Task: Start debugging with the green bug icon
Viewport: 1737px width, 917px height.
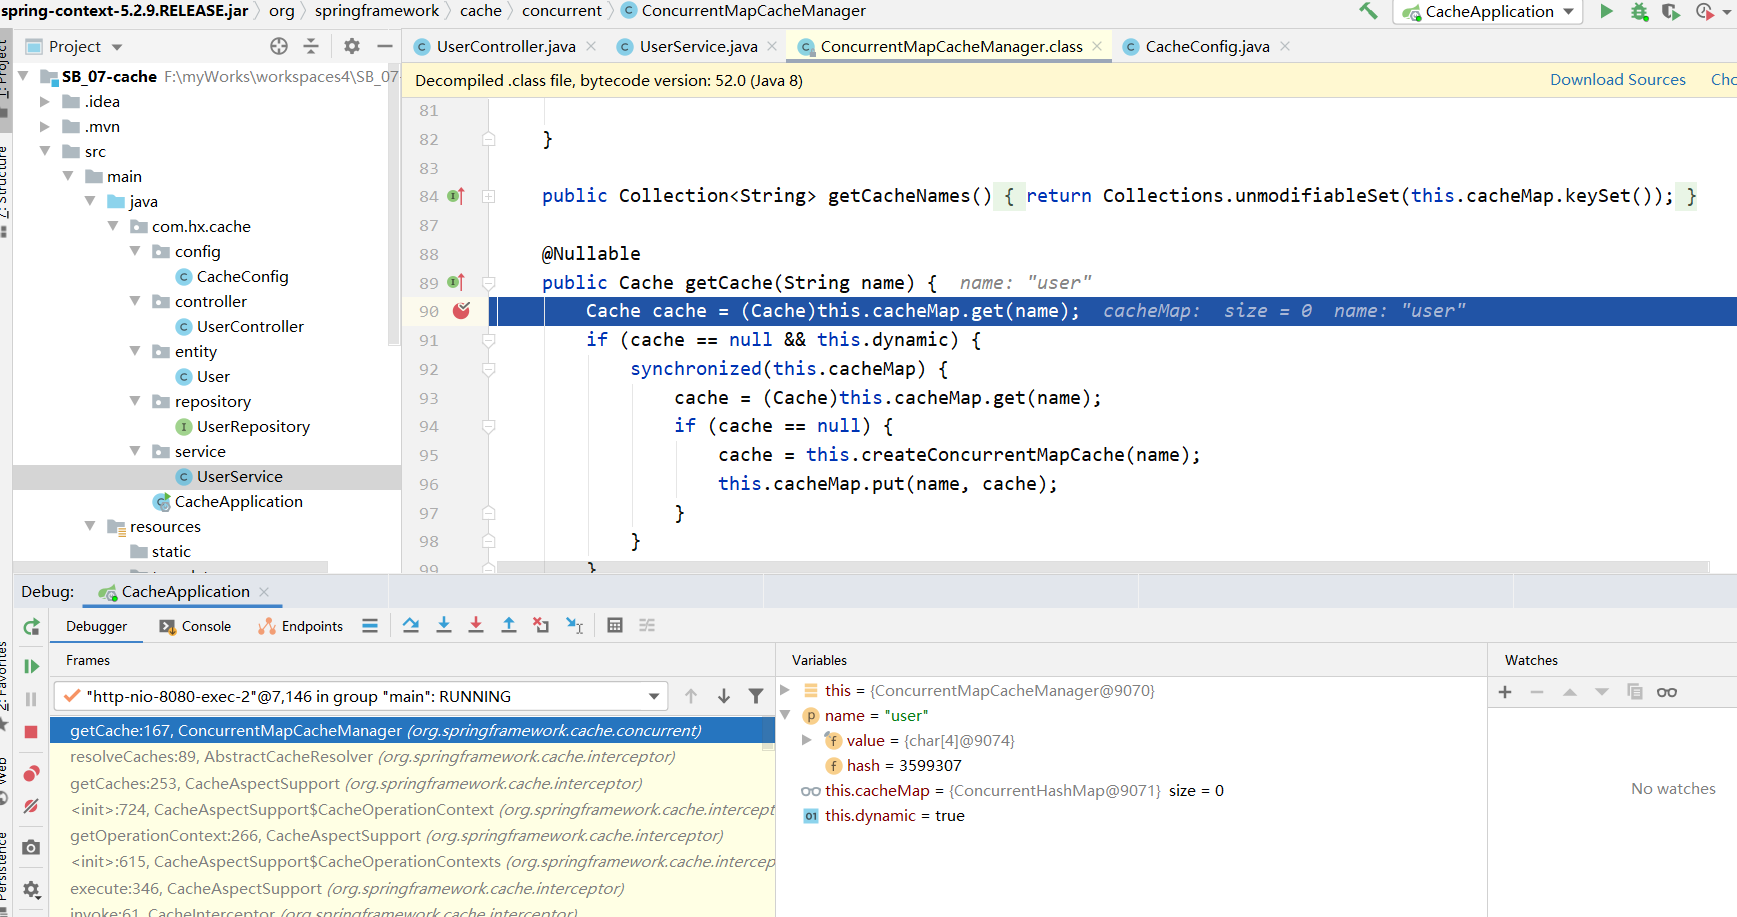Action: 1639,11
